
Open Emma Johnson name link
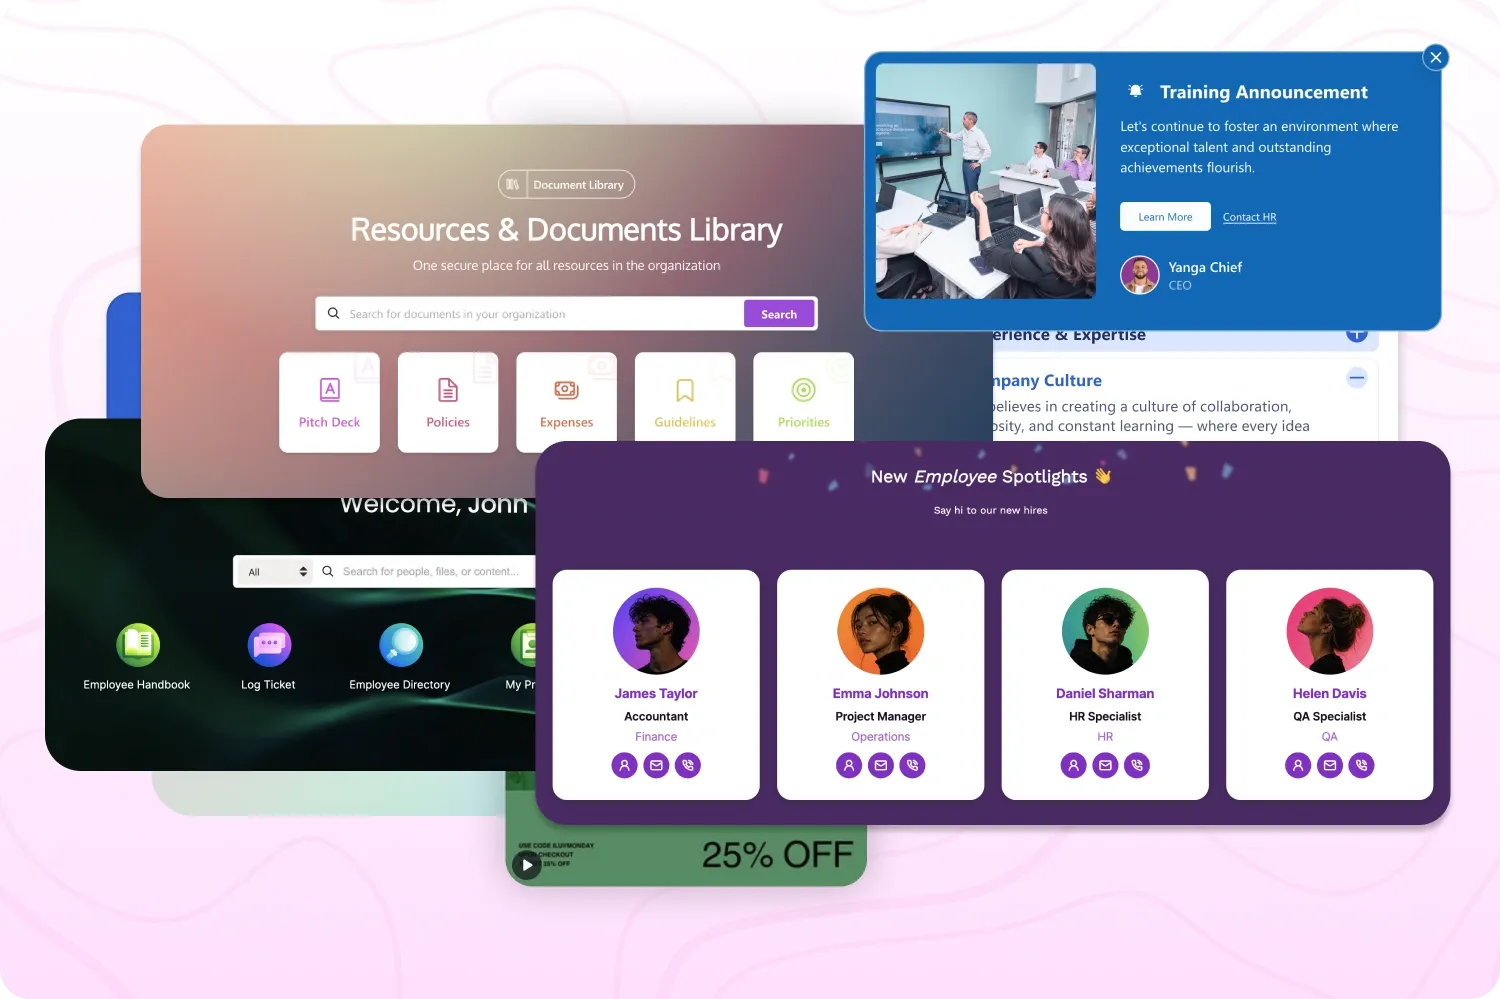[881, 693]
